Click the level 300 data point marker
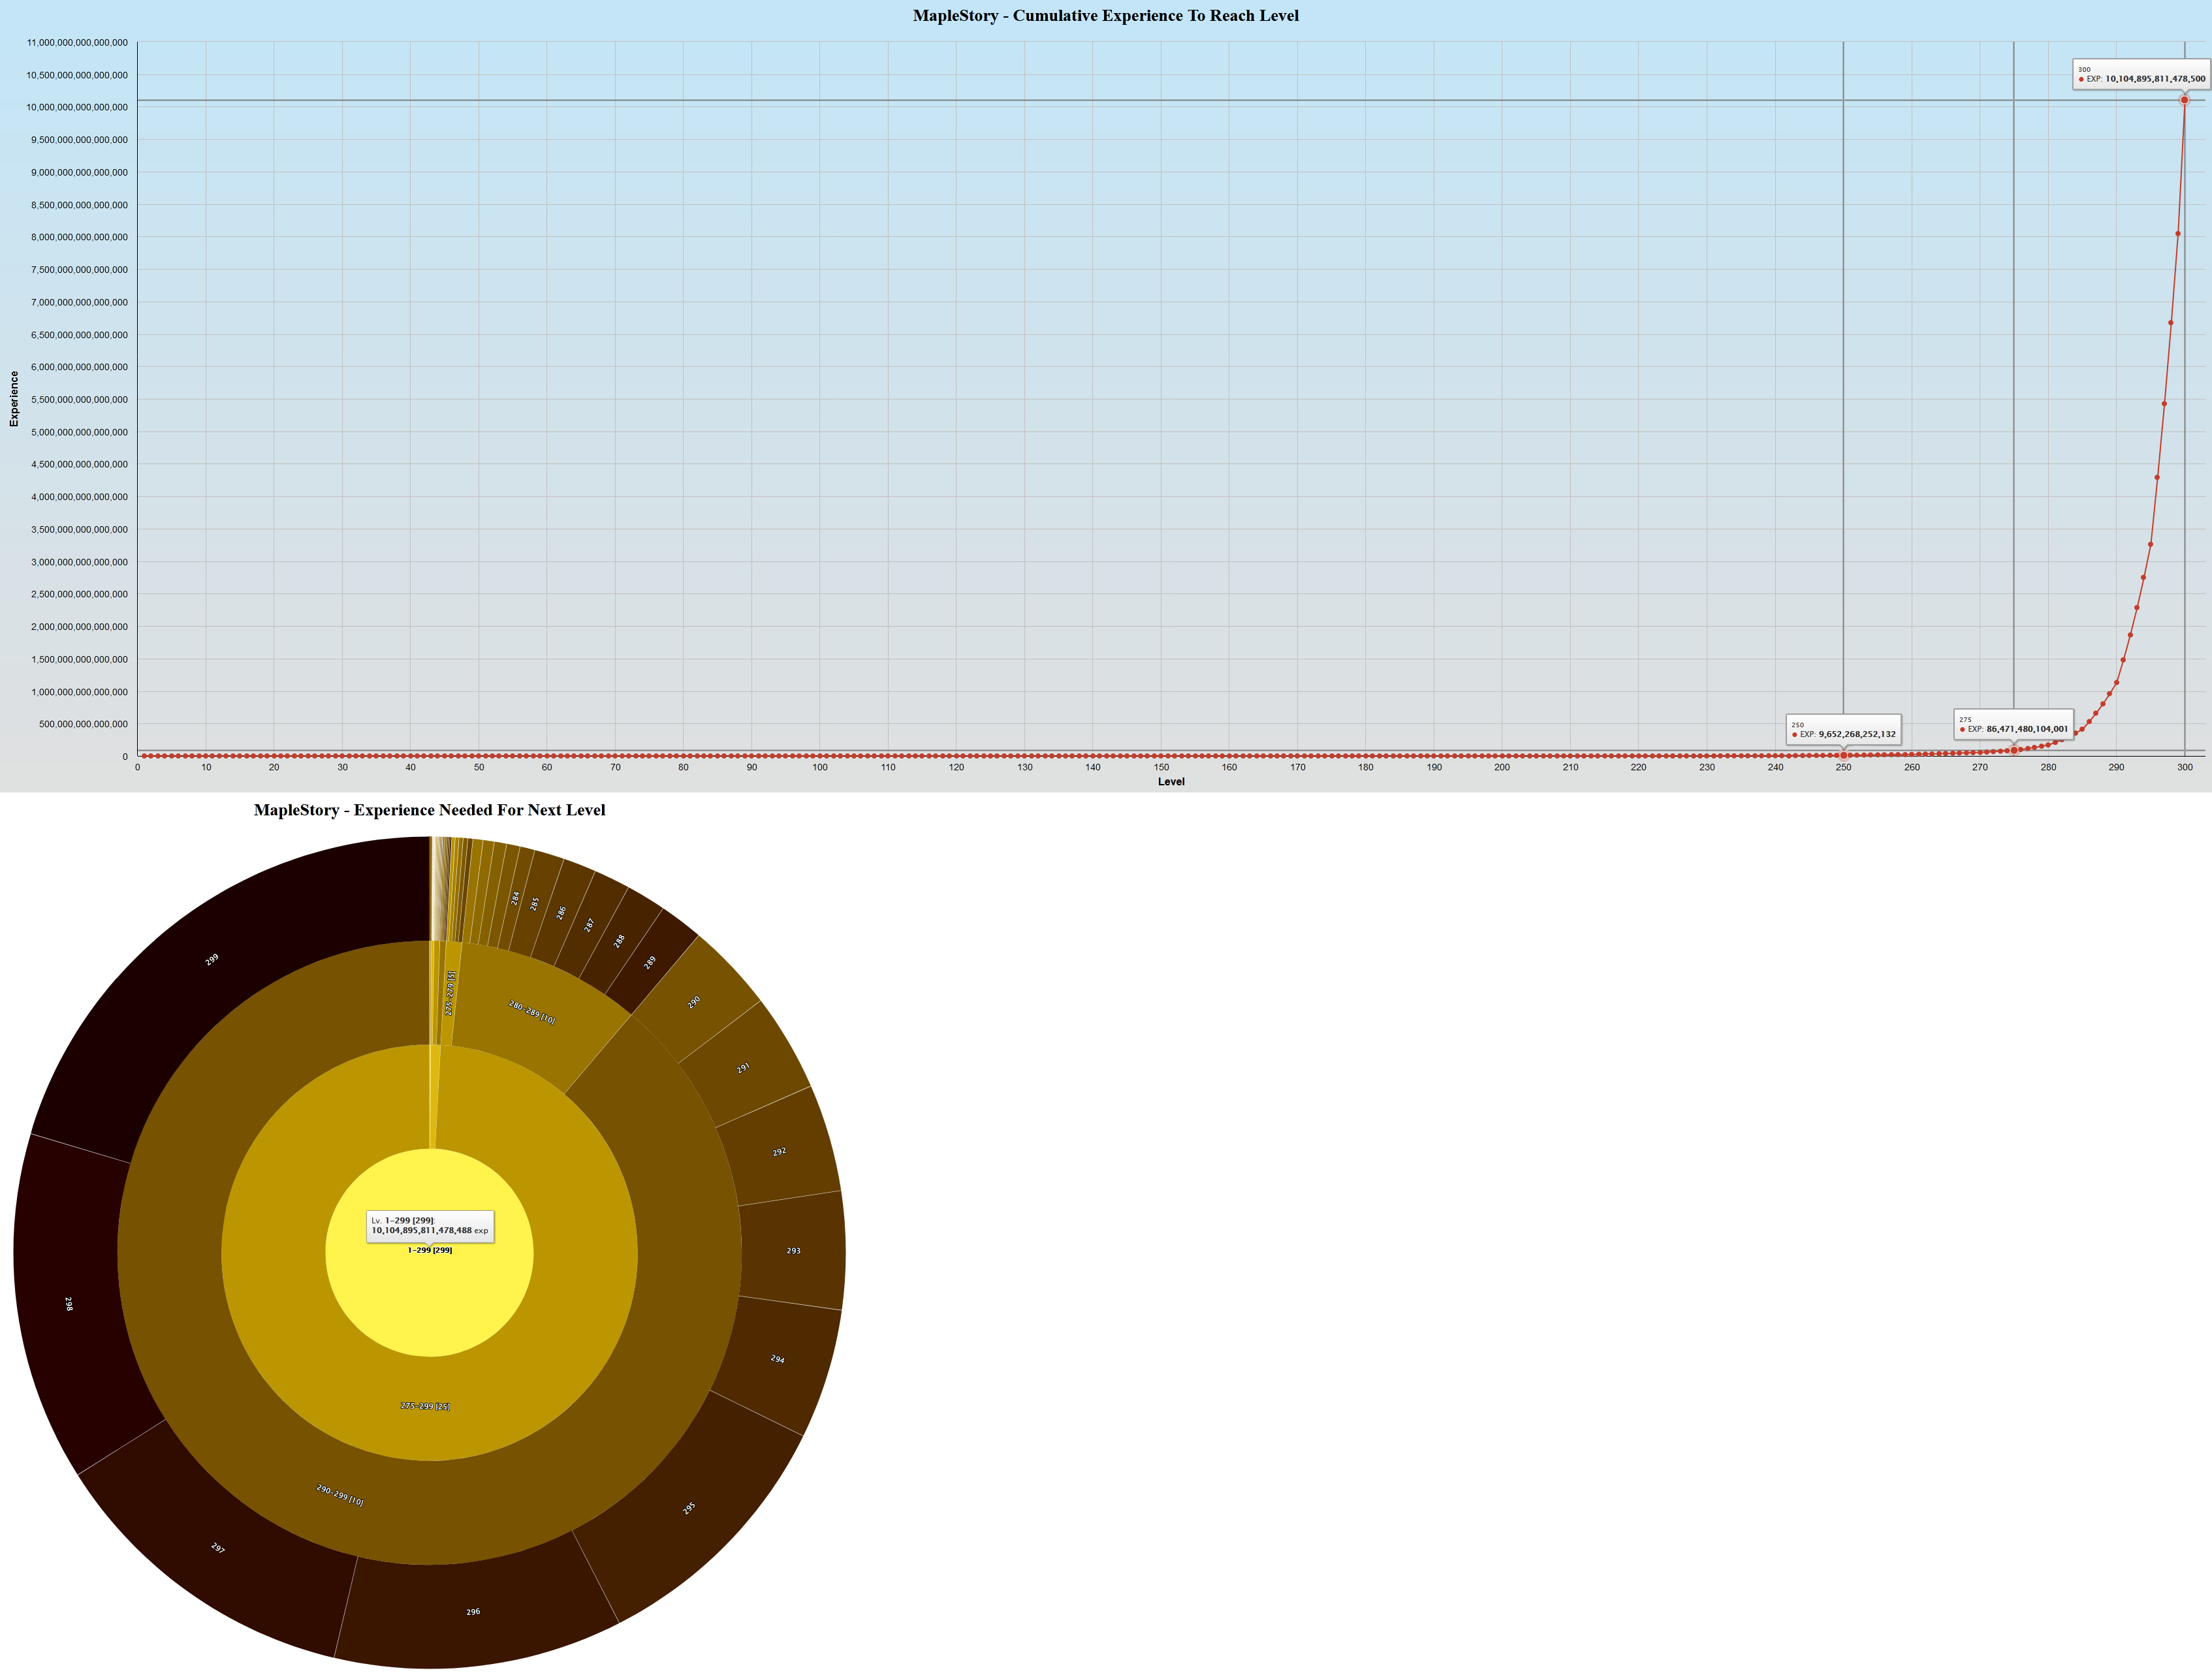 coord(2184,100)
